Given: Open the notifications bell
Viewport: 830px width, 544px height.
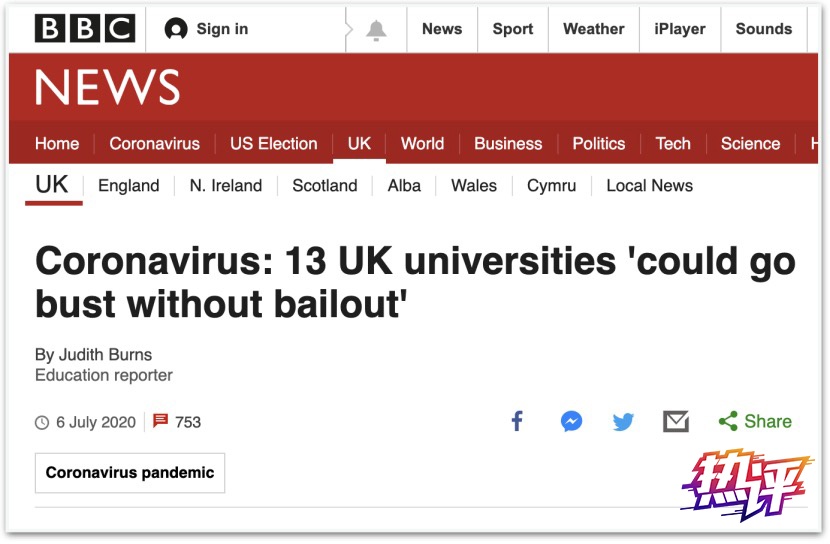Looking at the screenshot, I should pos(376,30).
